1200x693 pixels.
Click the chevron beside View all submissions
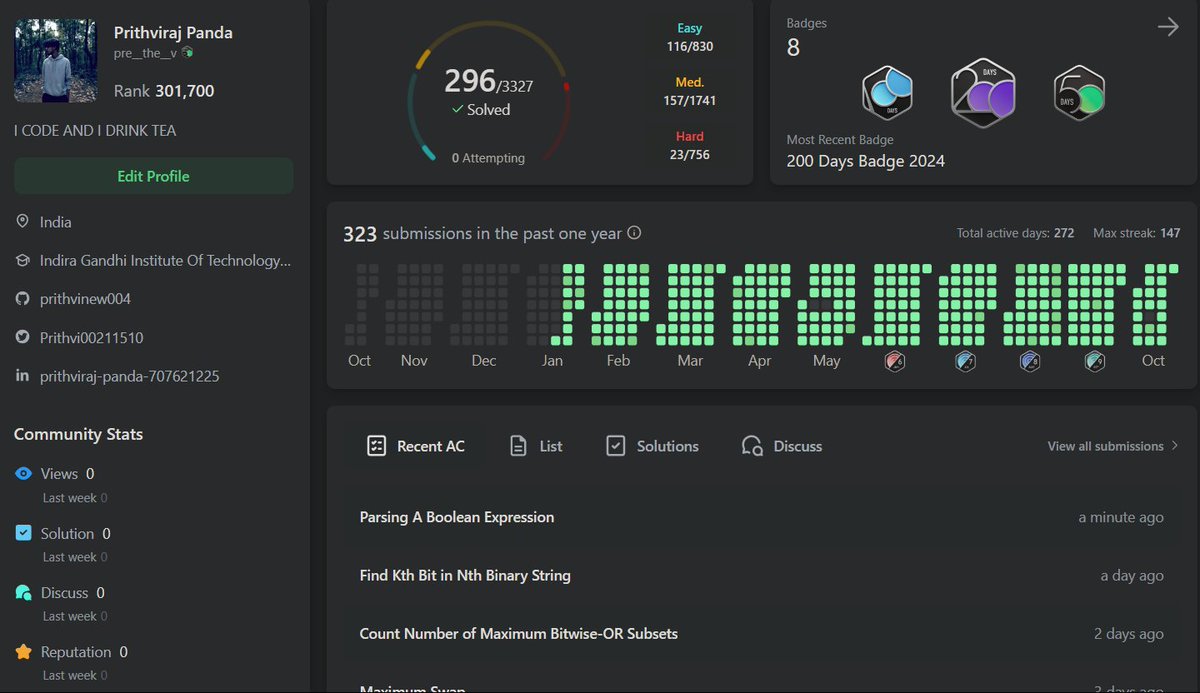[x=1174, y=446]
